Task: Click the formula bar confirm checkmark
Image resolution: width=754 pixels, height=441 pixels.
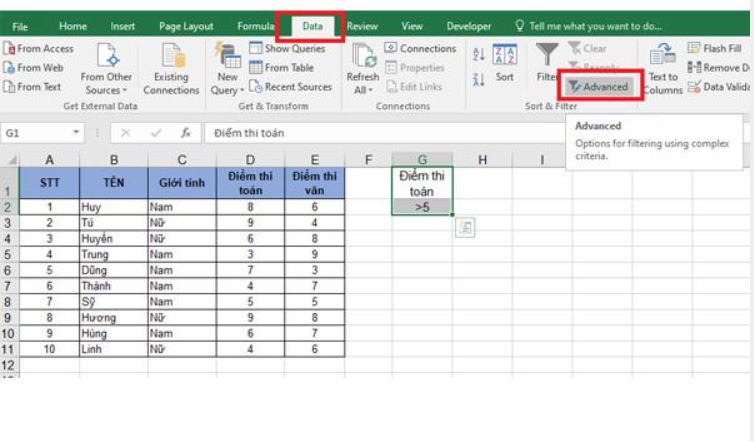Action: [155, 133]
